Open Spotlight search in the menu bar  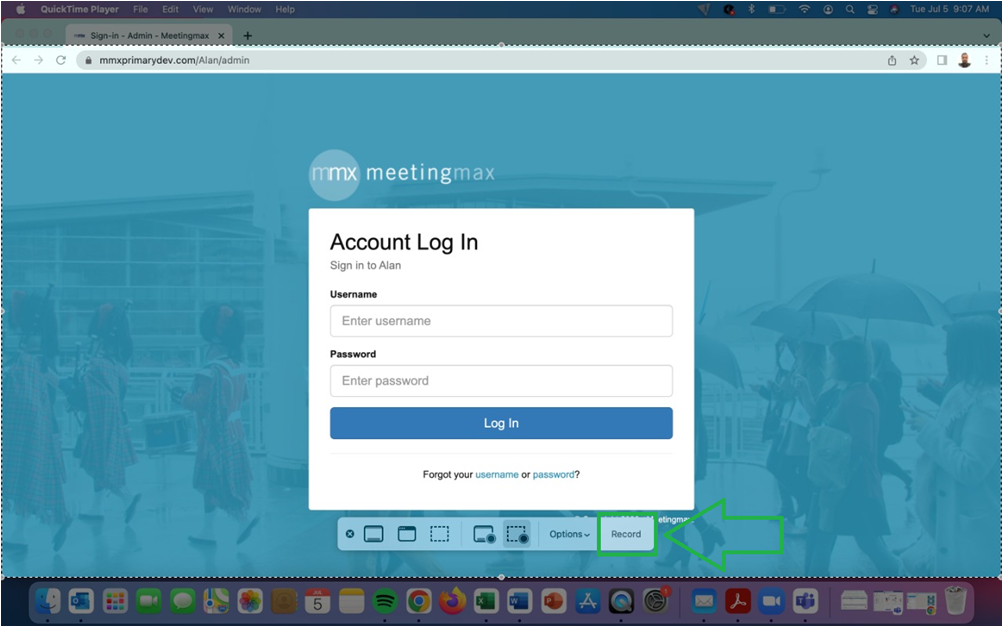click(850, 9)
